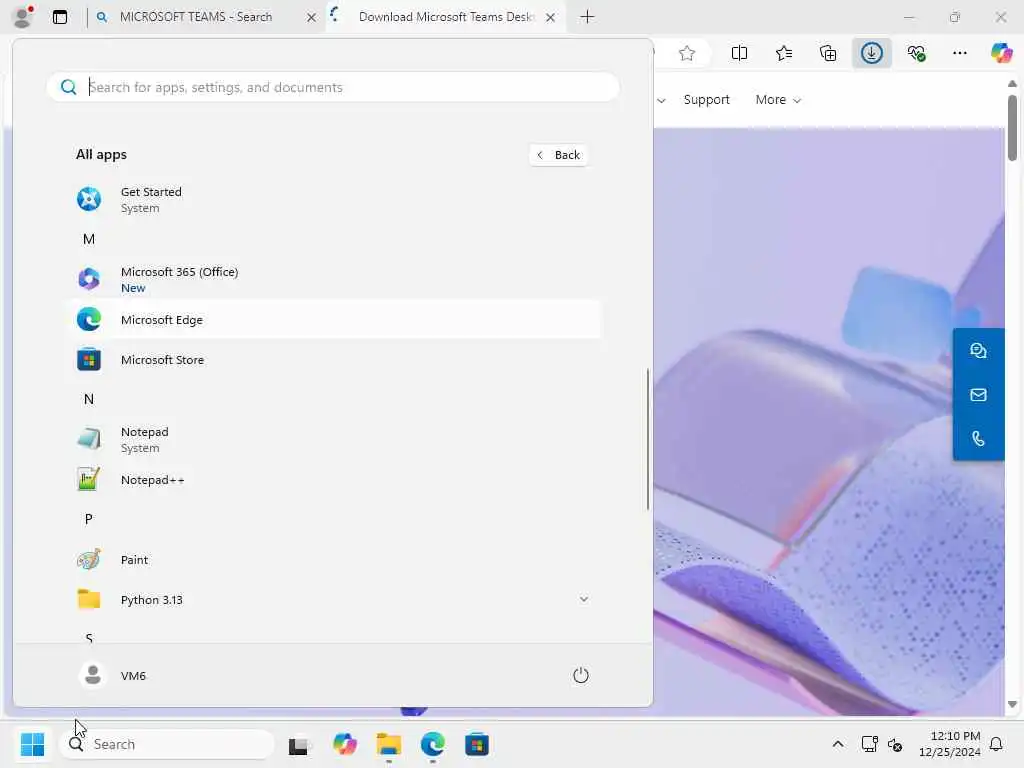Open Edge Collections
This screenshot has width=1024, height=768.
pos(828,54)
